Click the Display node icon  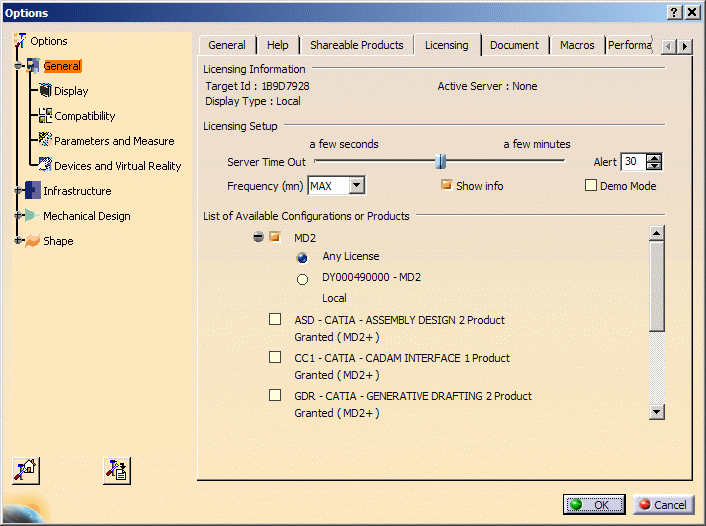tap(45, 91)
